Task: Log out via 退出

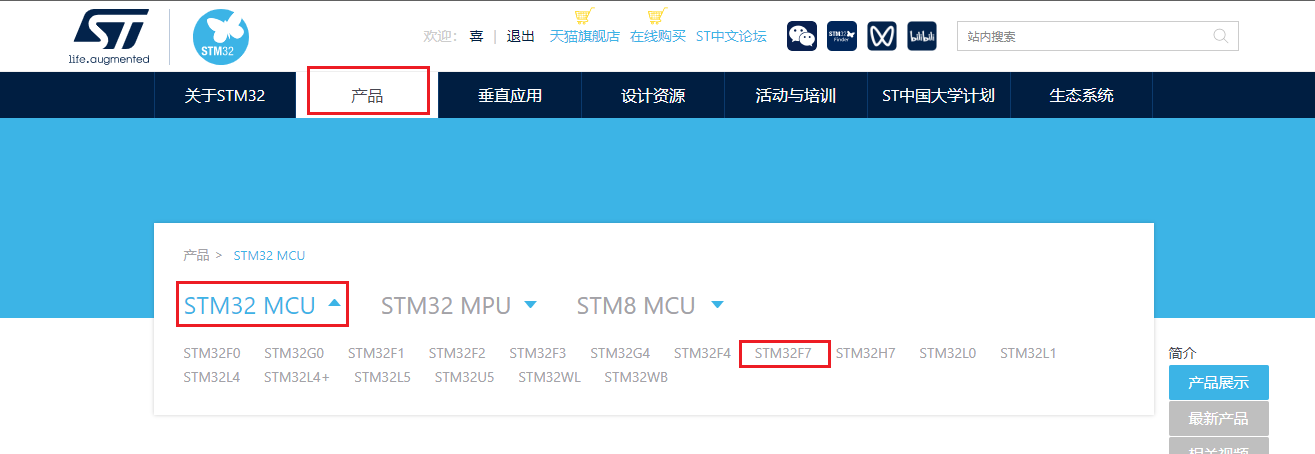Action: (x=520, y=36)
